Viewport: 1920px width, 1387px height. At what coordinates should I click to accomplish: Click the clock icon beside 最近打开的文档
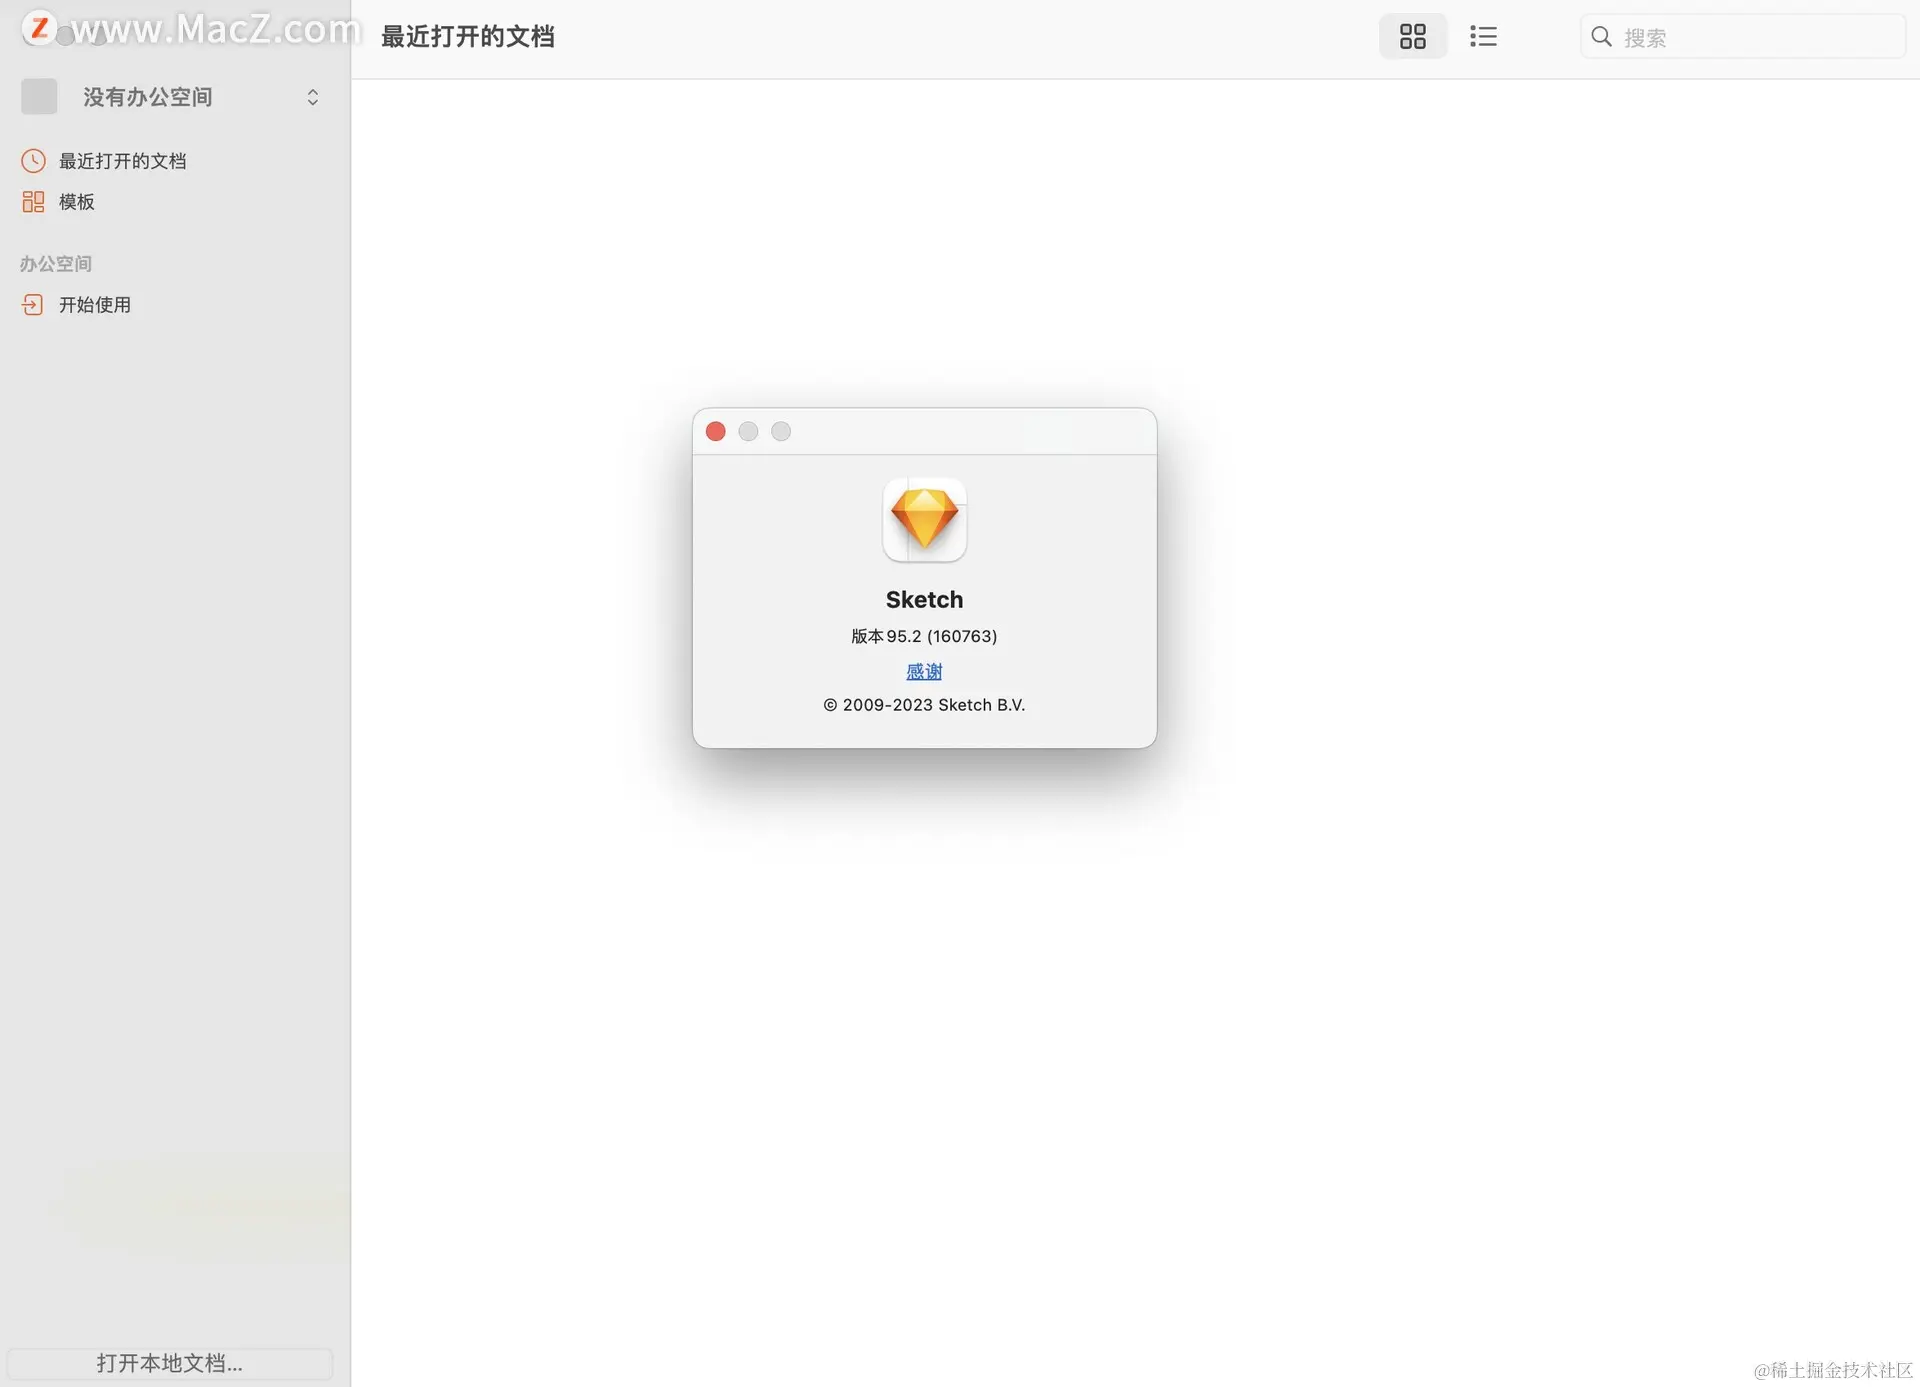click(x=33, y=161)
